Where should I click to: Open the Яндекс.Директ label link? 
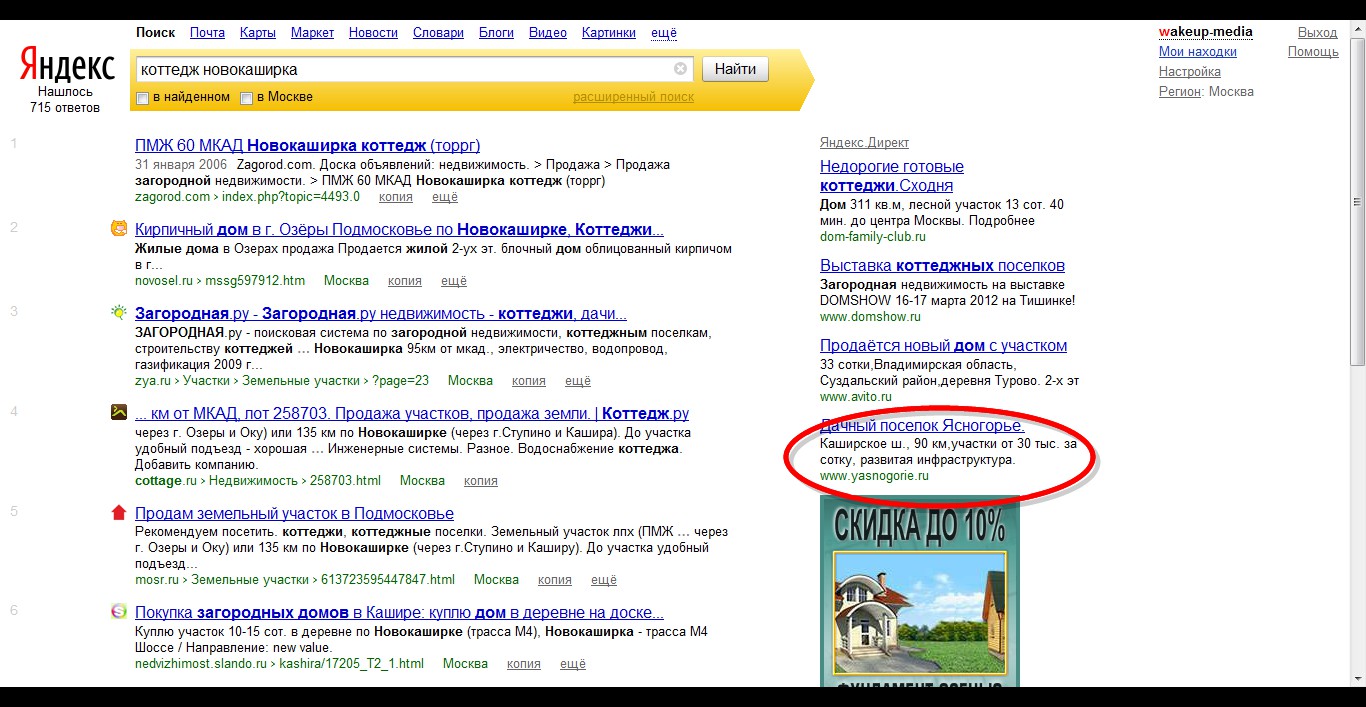[x=864, y=143]
